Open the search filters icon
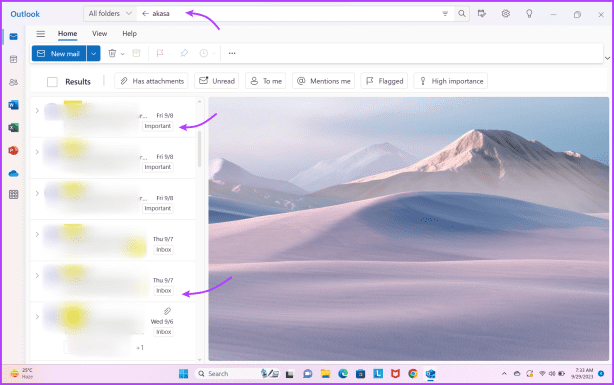Viewport: 614px width, 385px height. coord(445,14)
